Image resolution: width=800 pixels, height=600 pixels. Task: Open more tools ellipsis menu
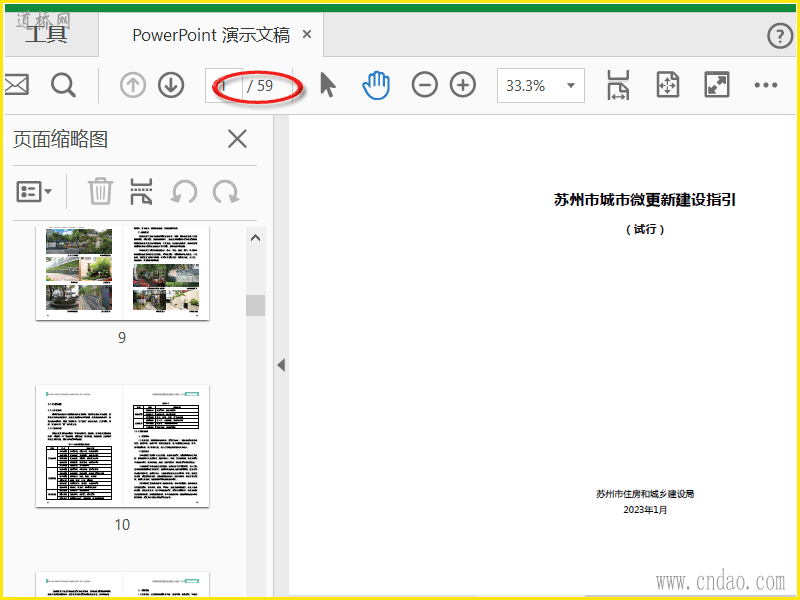[766, 85]
